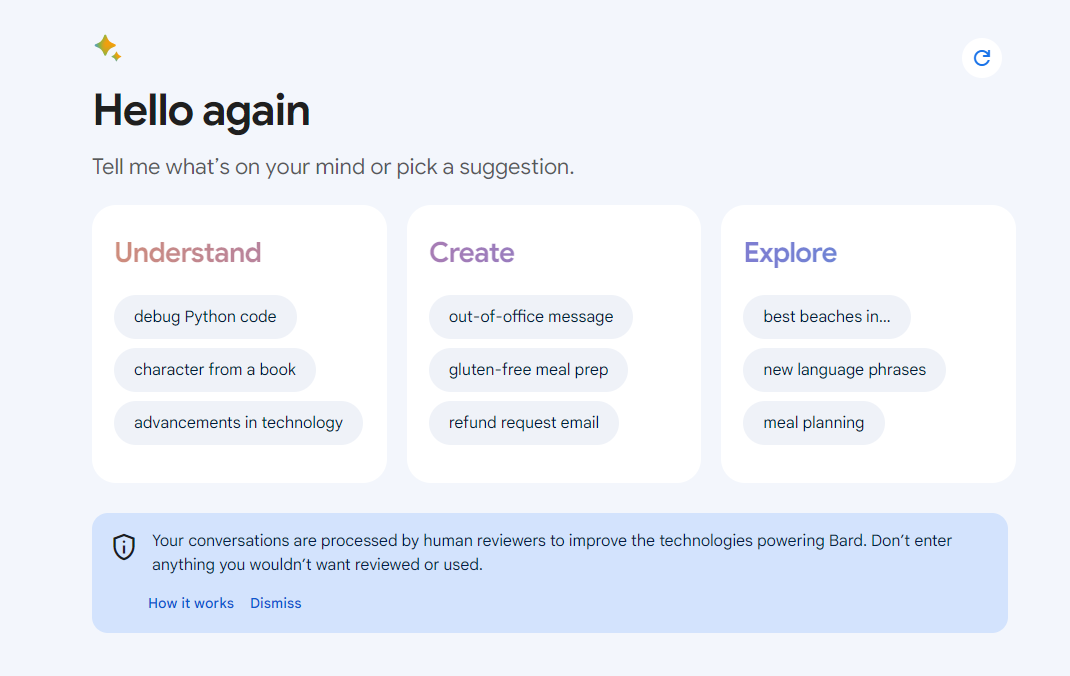Click the Create category heading

tap(472, 253)
